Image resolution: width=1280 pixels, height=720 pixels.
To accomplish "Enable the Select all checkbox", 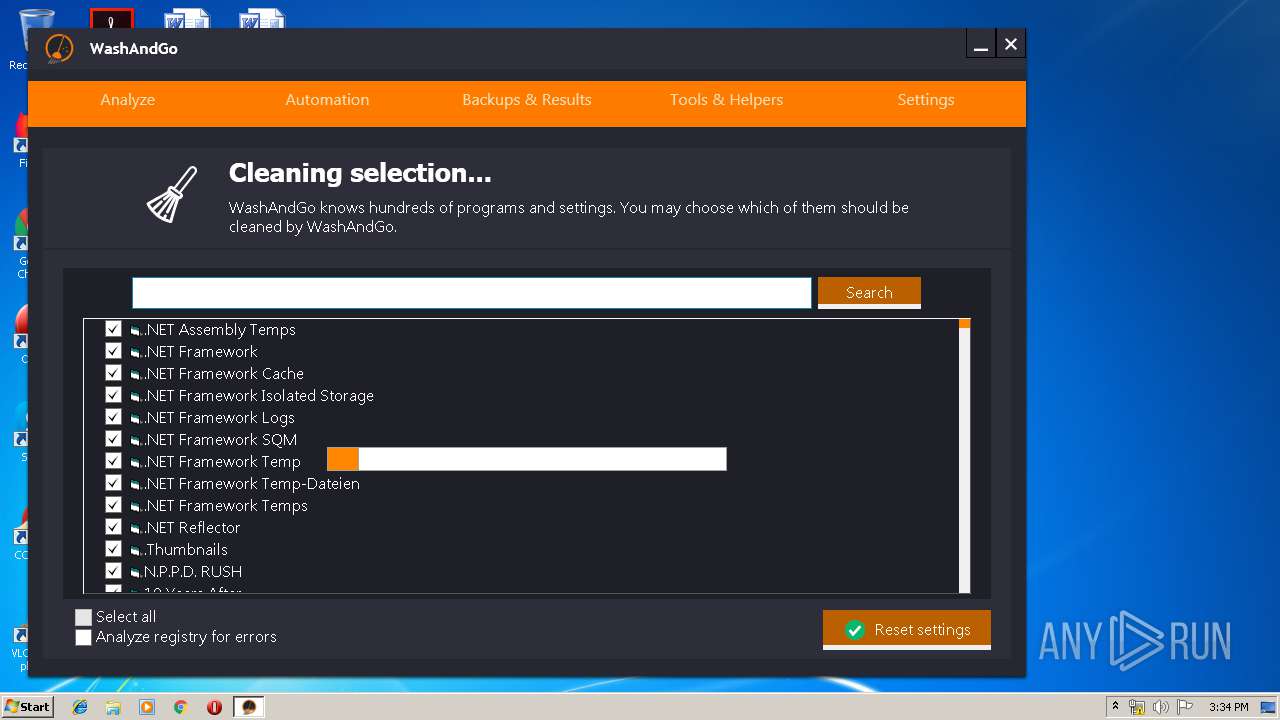I will (x=84, y=617).
